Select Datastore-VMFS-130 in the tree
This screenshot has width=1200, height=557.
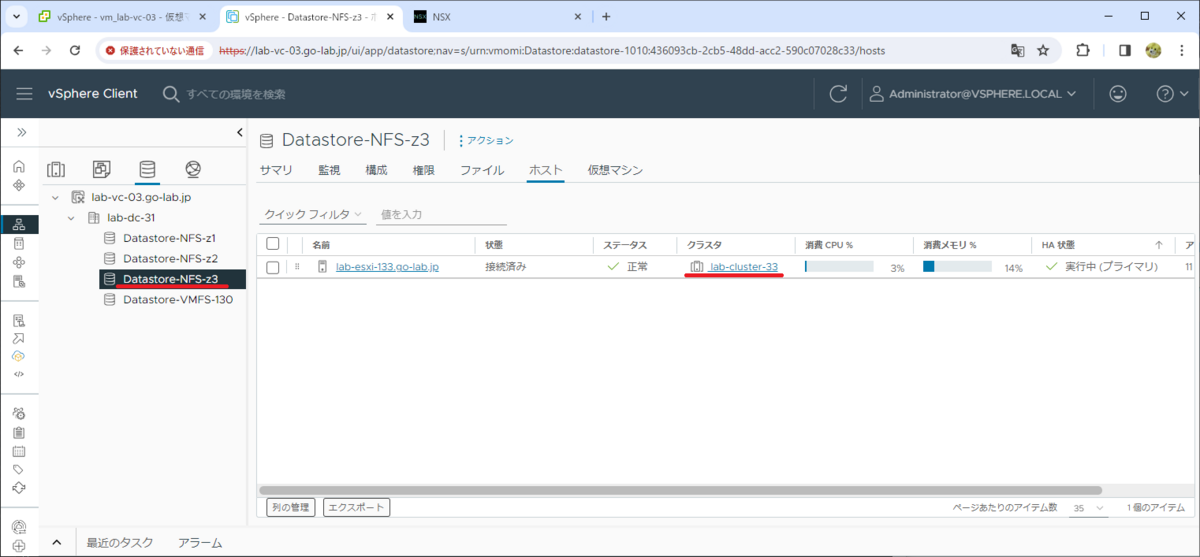click(177, 299)
